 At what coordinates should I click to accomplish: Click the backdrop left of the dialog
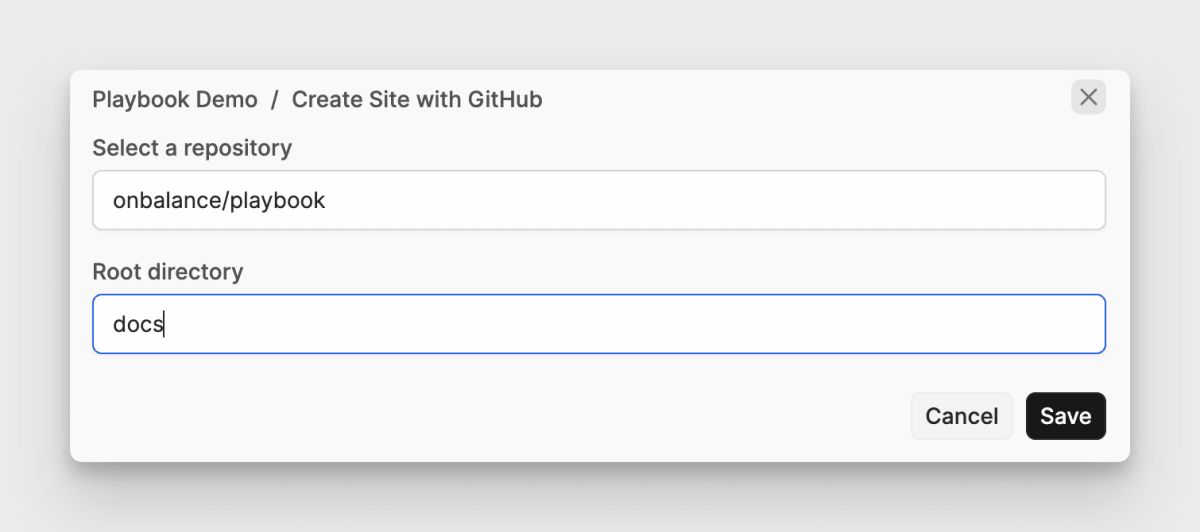pyautogui.click(x=35, y=266)
